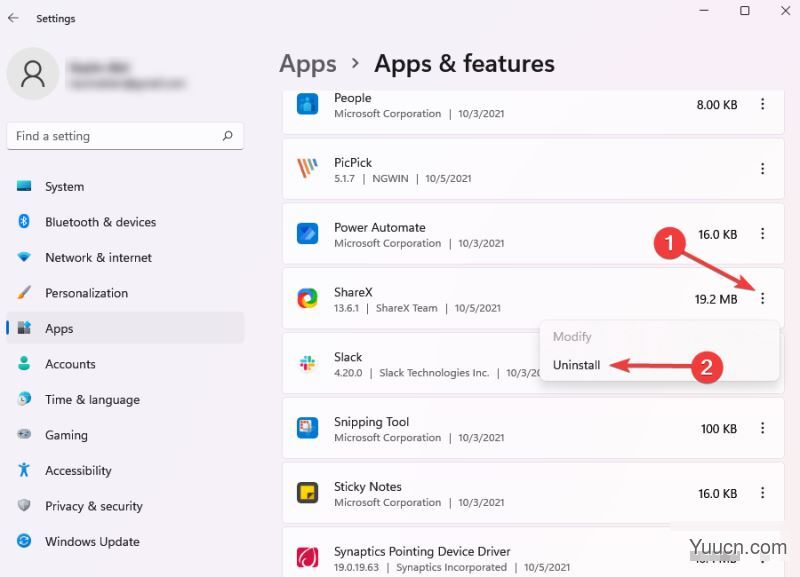
Task: Click the Apps sidebar icon
Action: click(x=24, y=328)
